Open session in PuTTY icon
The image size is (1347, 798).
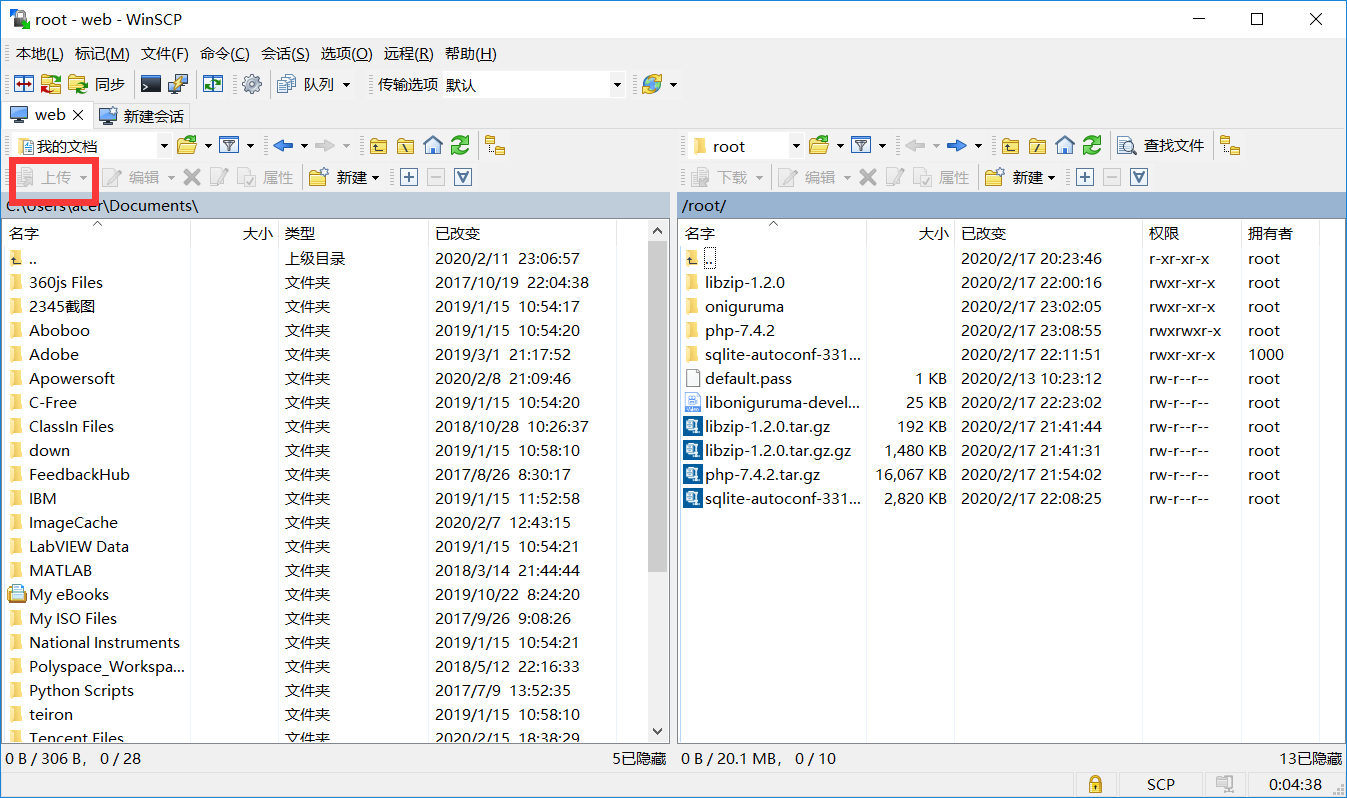178,85
